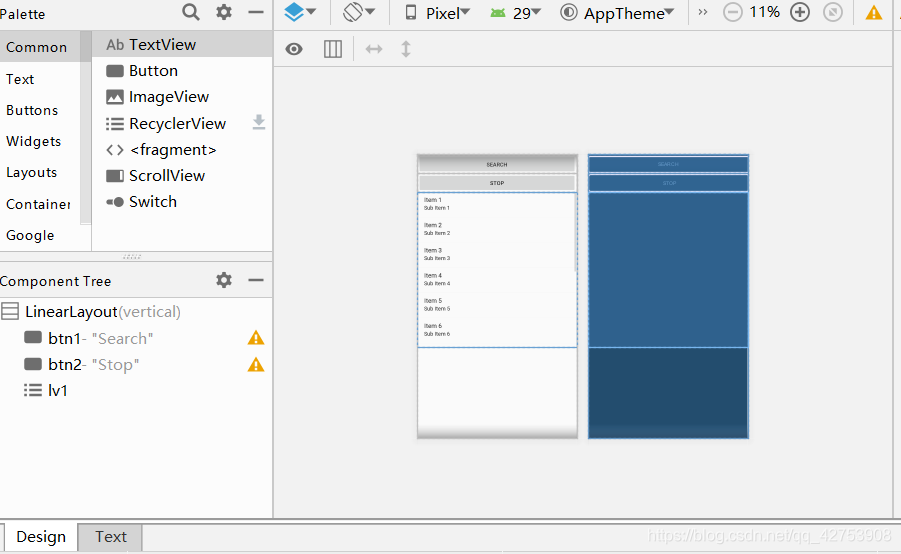The height and width of the screenshot is (554, 901).
Task: Search the Palette with the magnifier icon
Action: pyautogui.click(x=191, y=12)
